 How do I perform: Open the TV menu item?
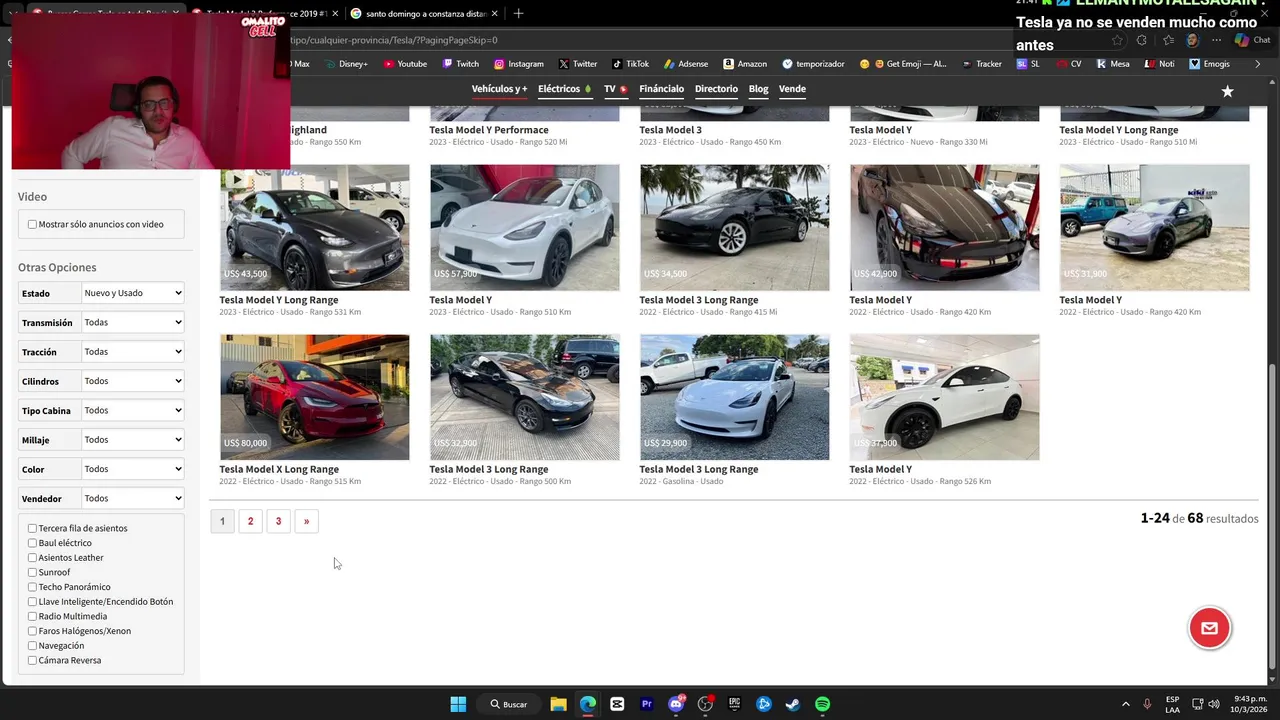615,89
